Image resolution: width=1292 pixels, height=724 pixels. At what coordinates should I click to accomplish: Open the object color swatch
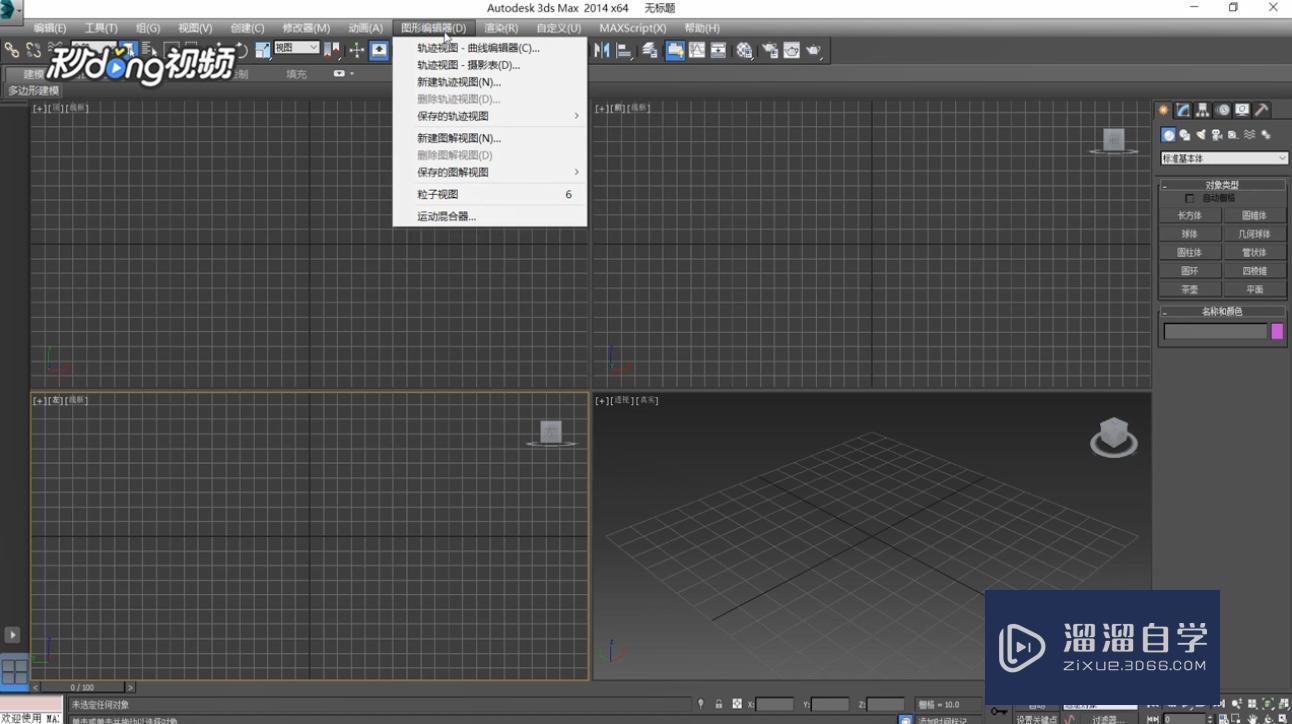point(1278,331)
